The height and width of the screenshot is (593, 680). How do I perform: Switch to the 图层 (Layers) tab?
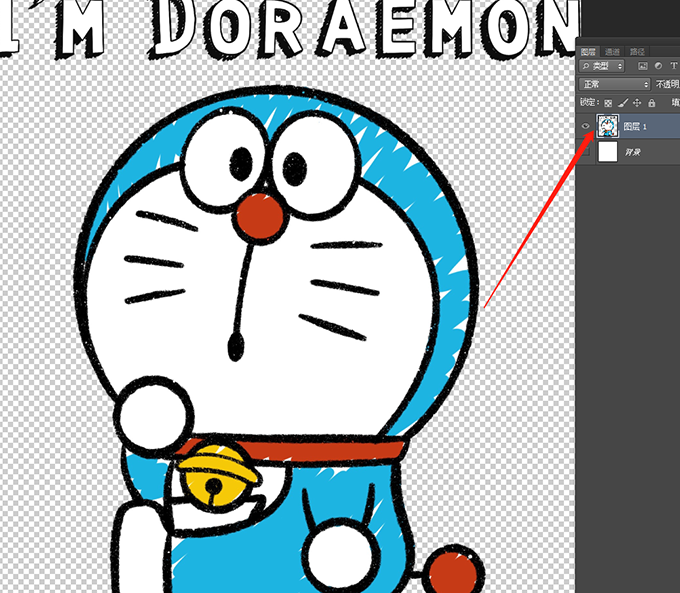pyautogui.click(x=588, y=52)
